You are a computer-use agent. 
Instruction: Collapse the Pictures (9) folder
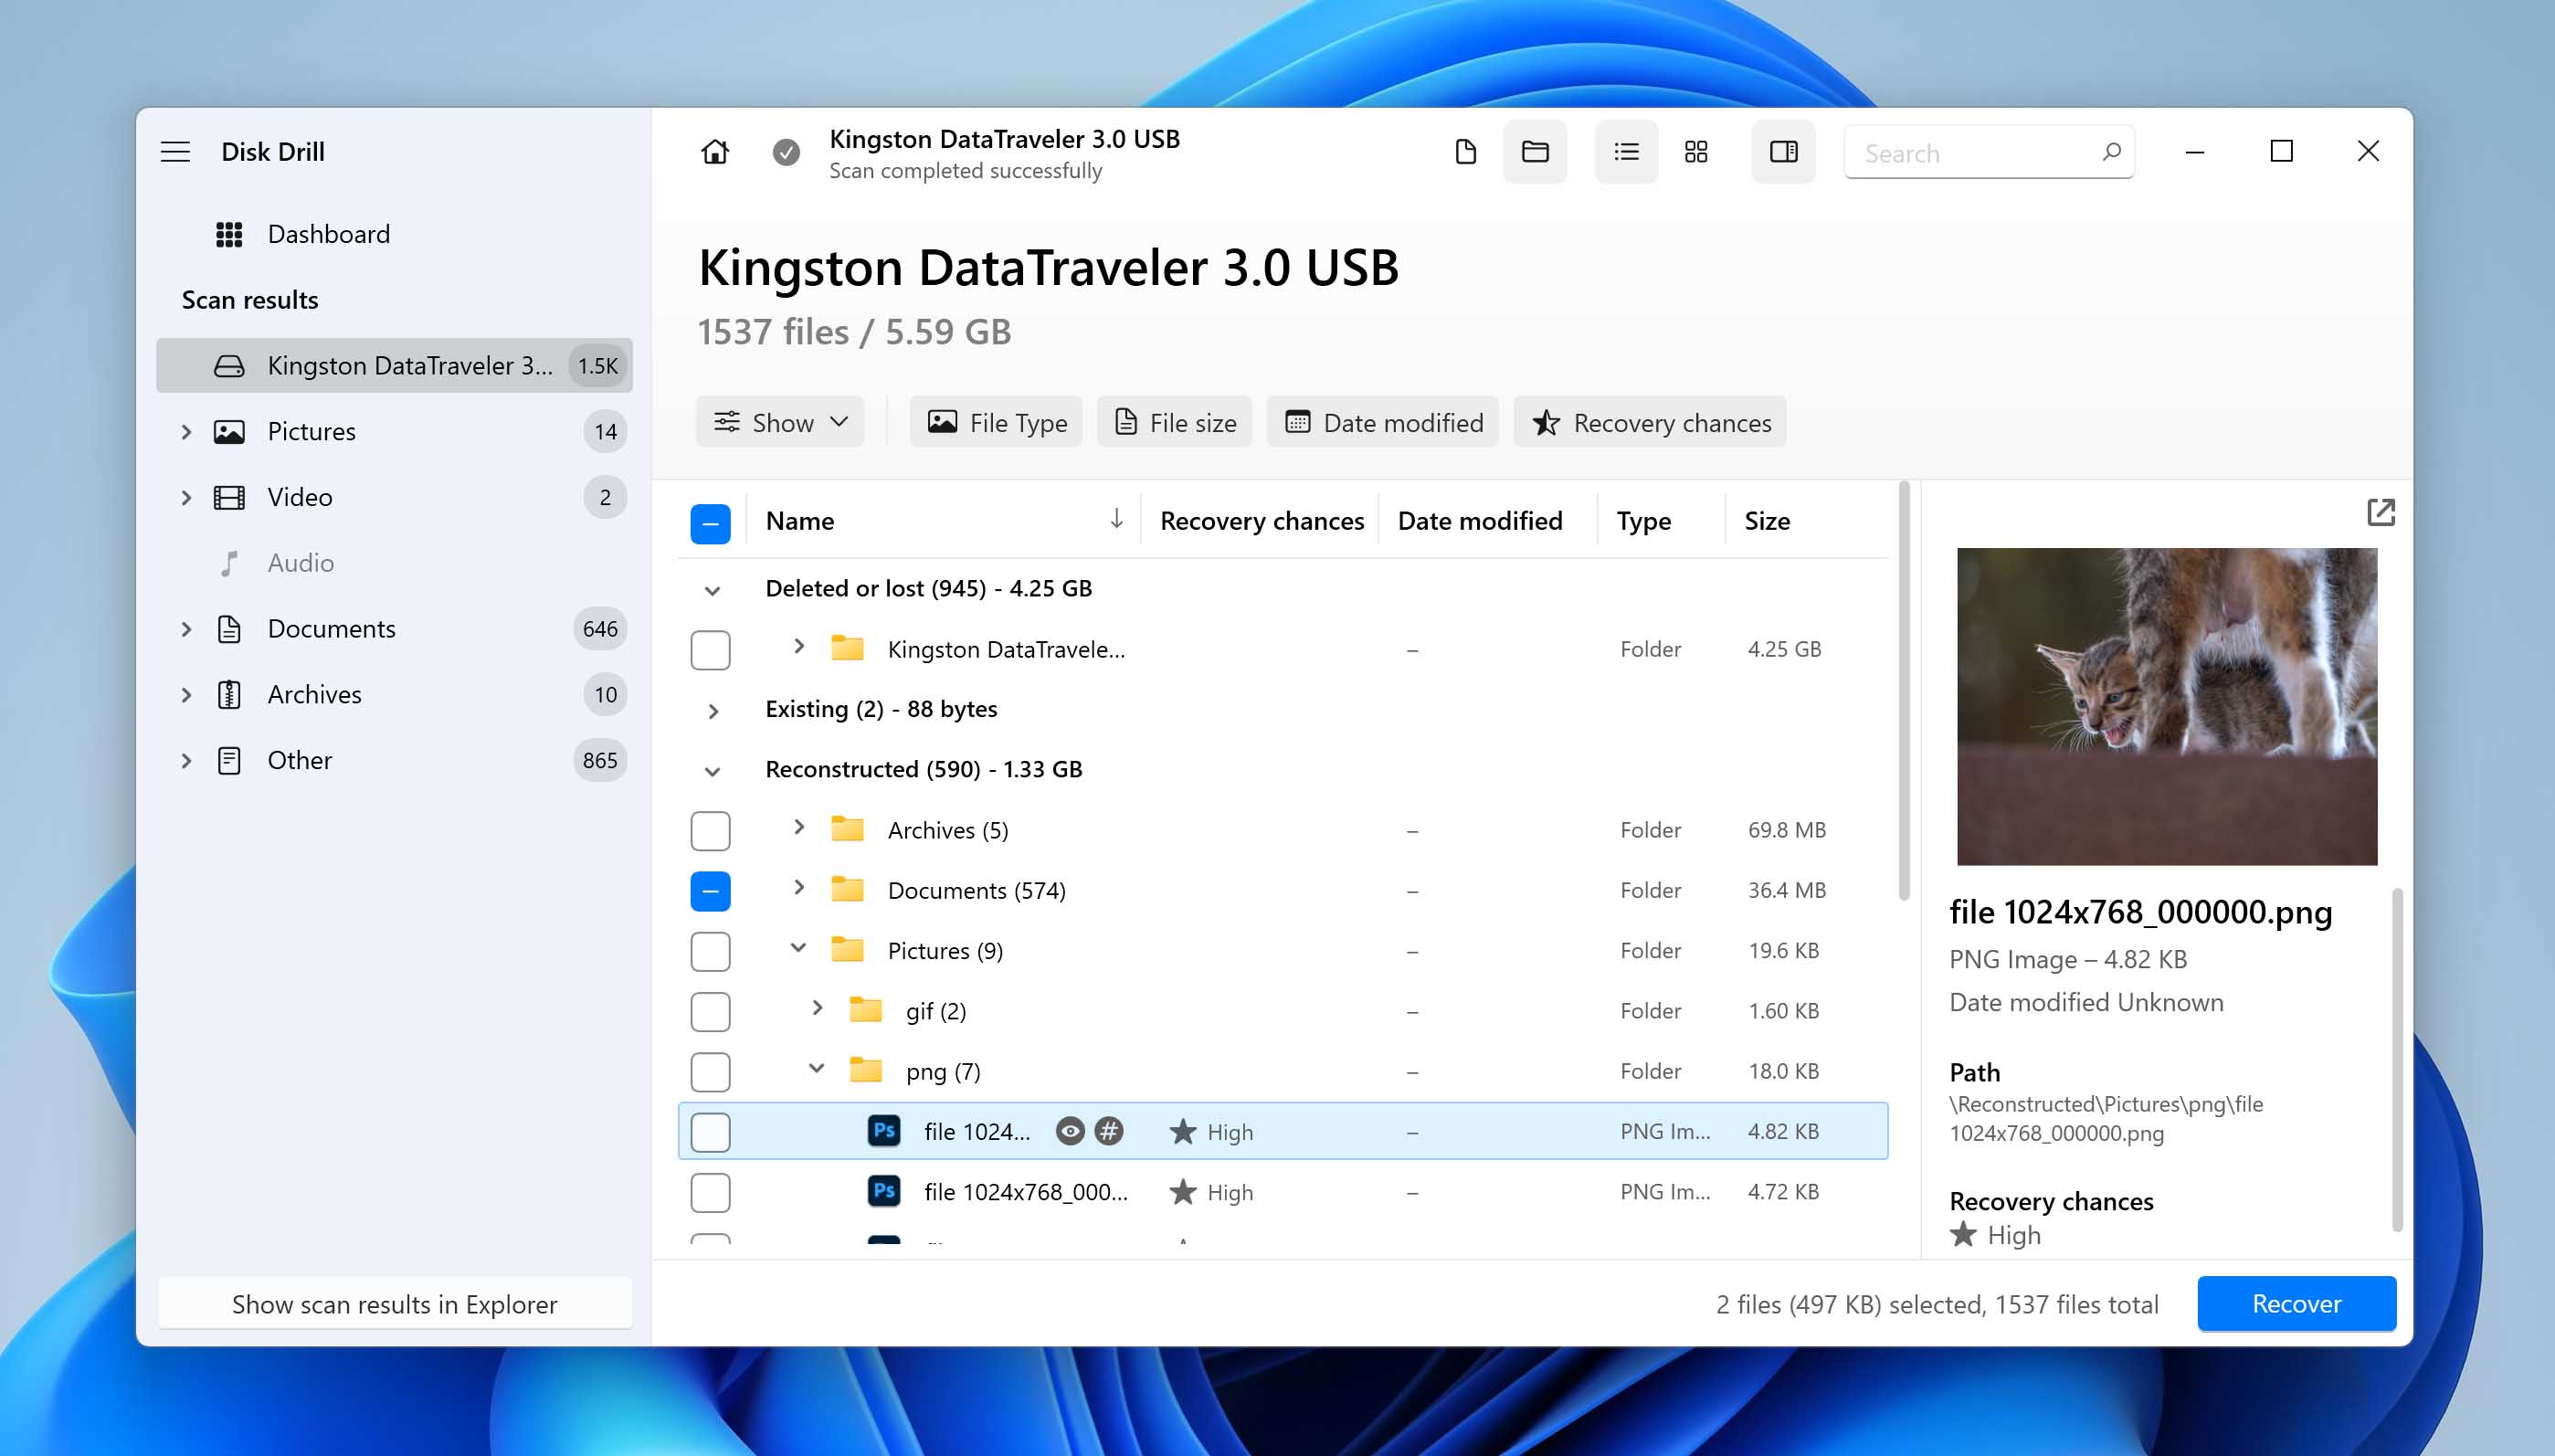(x=798, y=948)
